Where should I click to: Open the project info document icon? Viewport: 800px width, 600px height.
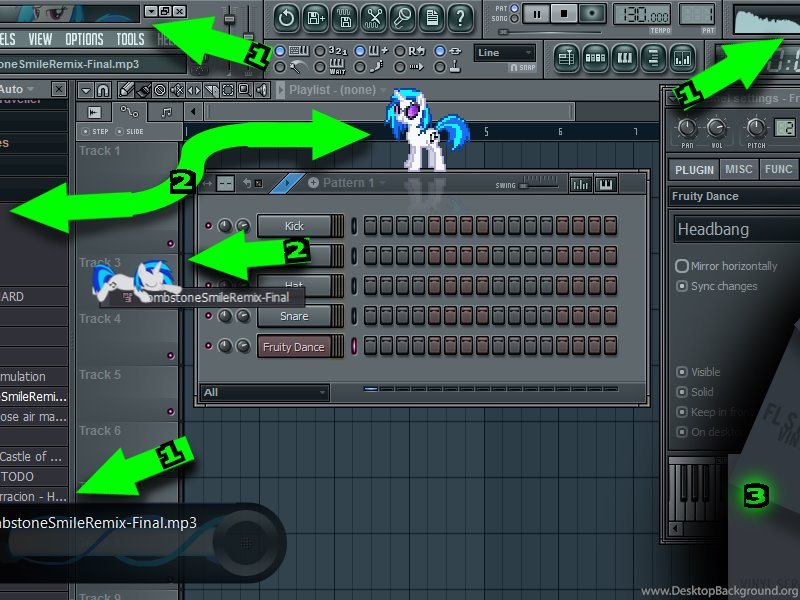pyautogui.click(x=432, y=18)
